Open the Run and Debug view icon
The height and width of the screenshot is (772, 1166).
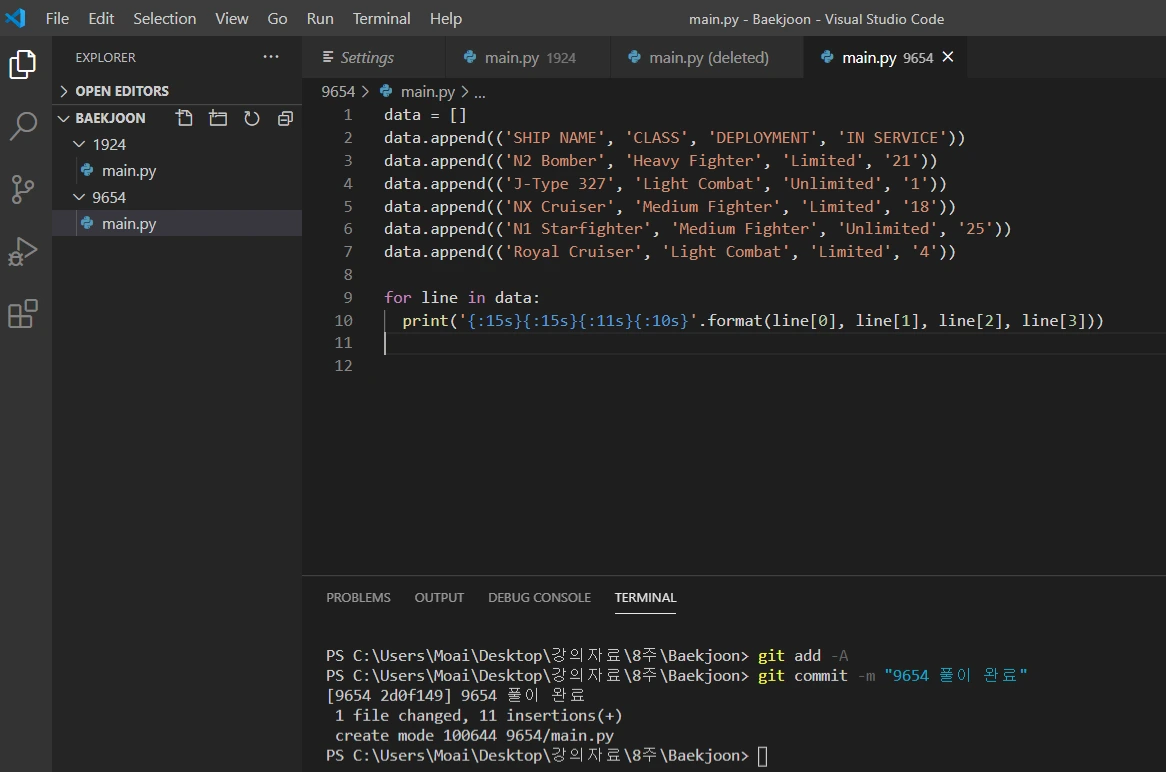[x=22, y=251]
